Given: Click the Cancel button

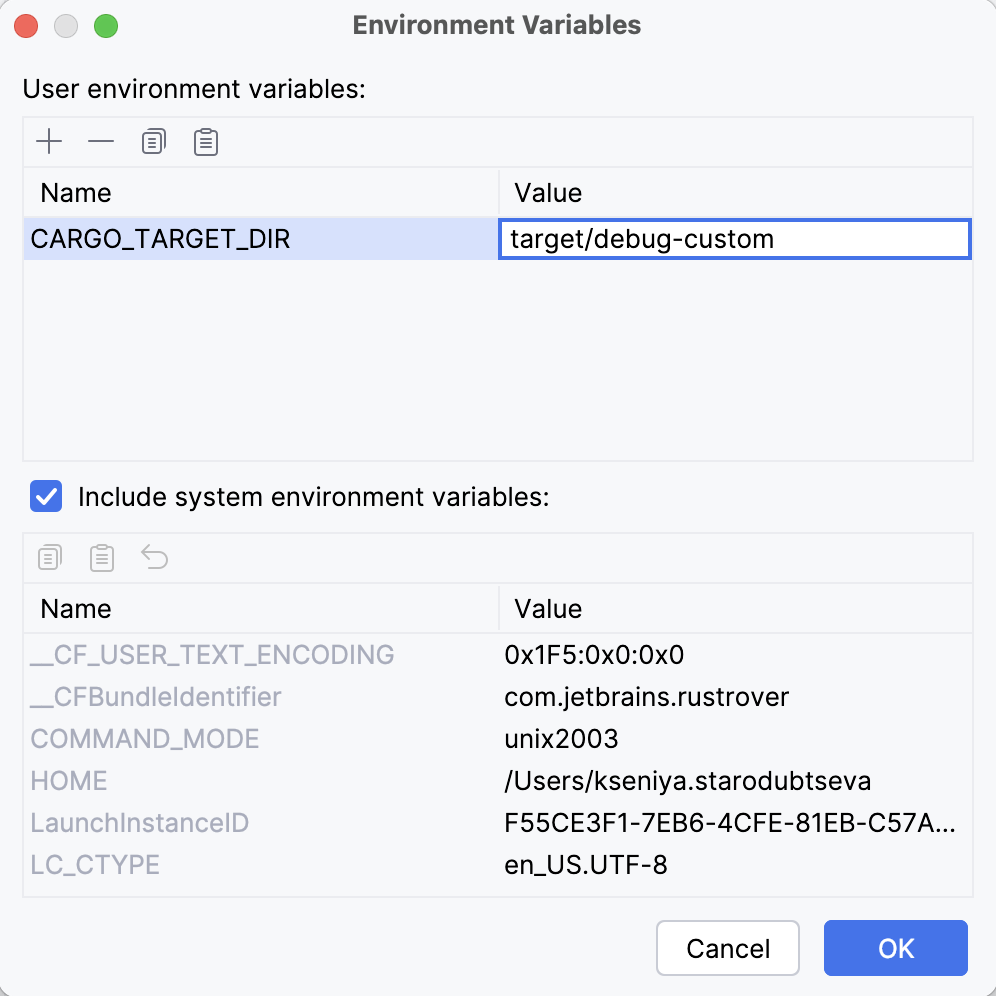Looking at the screenshot, I should (x=727, y=948).
